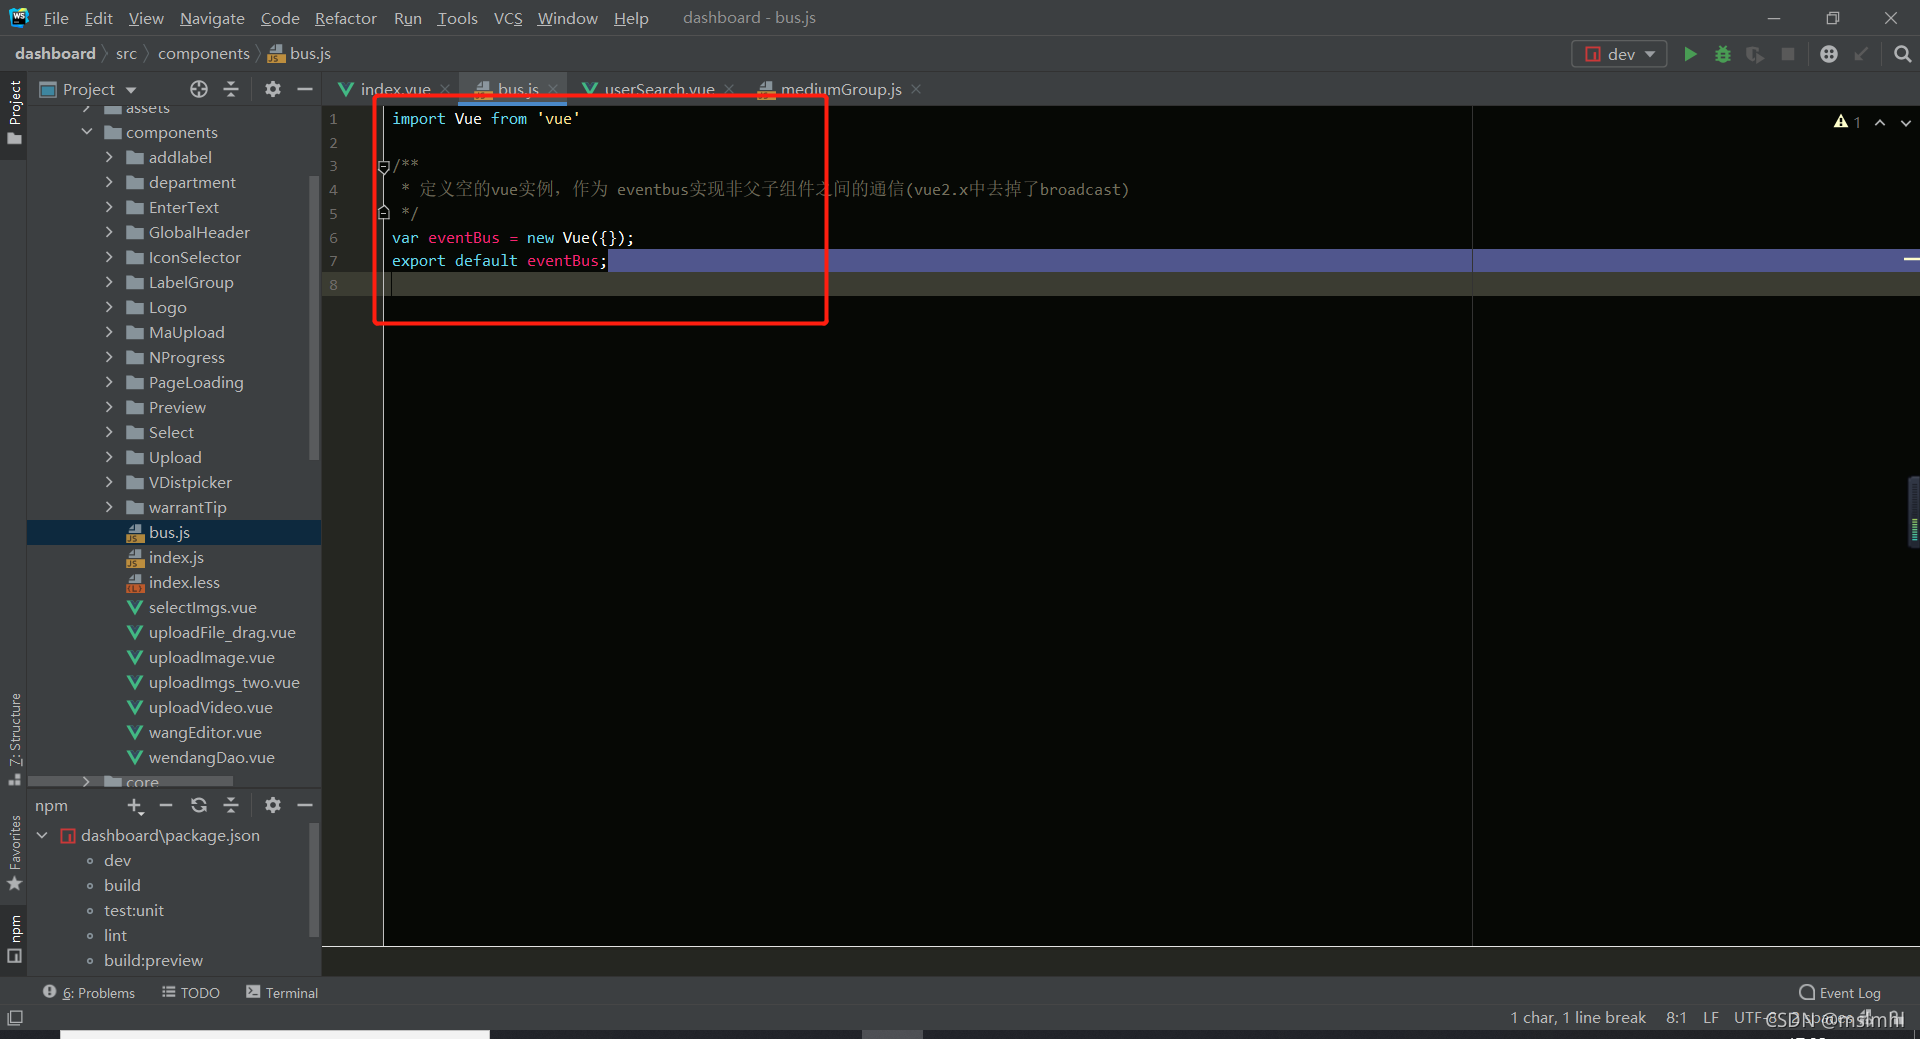Click src in breadcrumb path
Image resolution: width=1920 pixels, height=1039 pixels.
[126, 54]
